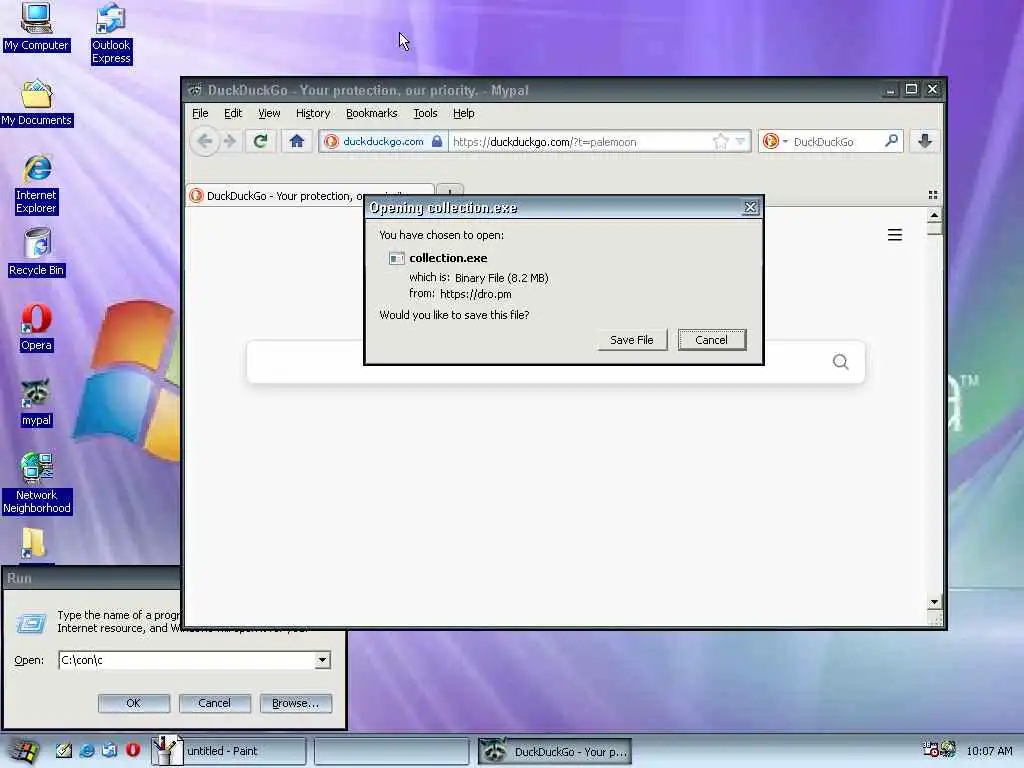Launch Internet Explorer from the desktop

click(x=37, y=184)
